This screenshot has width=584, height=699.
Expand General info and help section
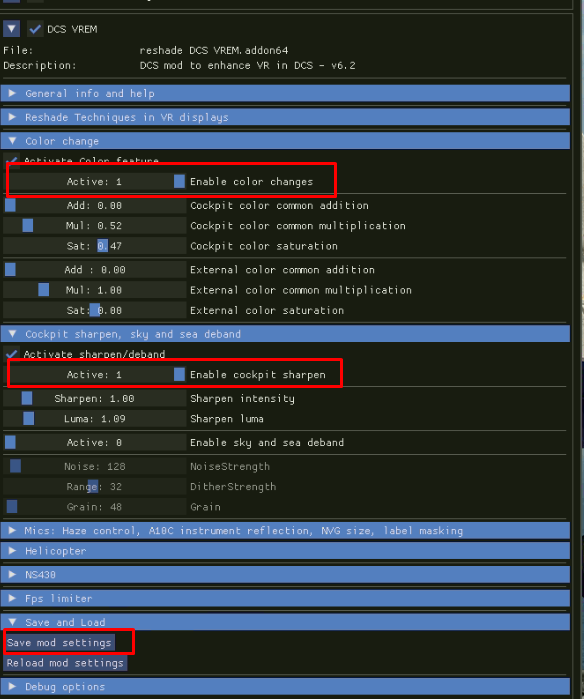tap(285, 93)
